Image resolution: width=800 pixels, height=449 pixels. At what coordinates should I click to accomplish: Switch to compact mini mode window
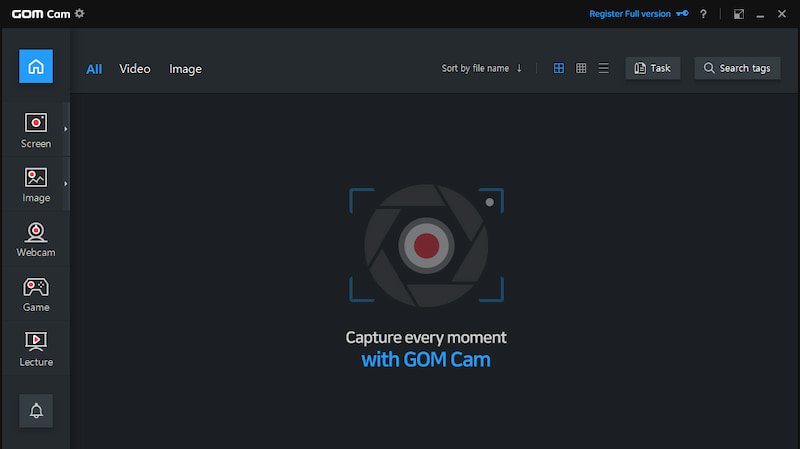click(738, 14)
